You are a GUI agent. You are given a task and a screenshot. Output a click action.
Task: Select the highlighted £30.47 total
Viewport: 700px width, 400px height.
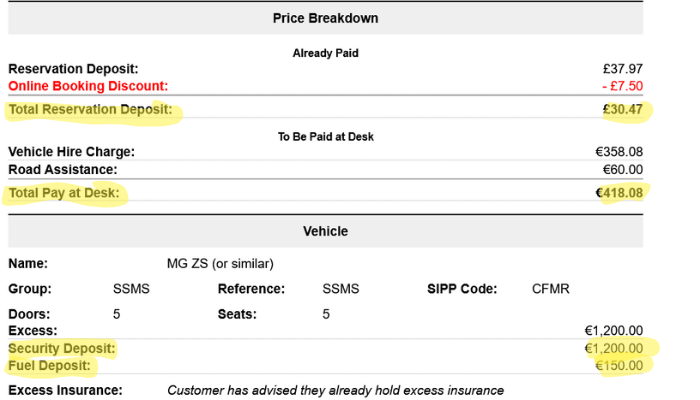pyautogui.click(x=621, y=109)
